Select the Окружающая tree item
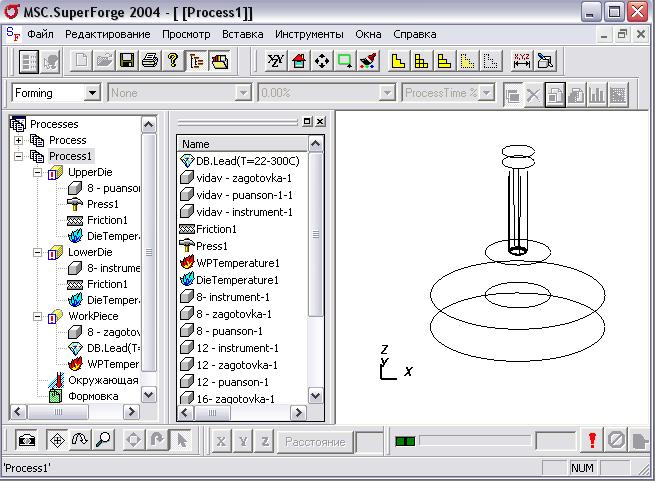Image resolution: width=655 pixels, height=481 pixels. pyautogui.click(x=103, y=380)
